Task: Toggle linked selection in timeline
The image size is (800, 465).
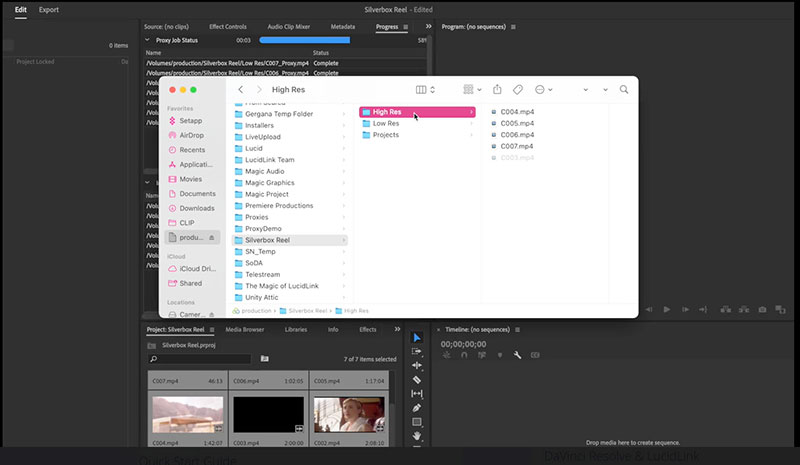Action: click(482, 355)
